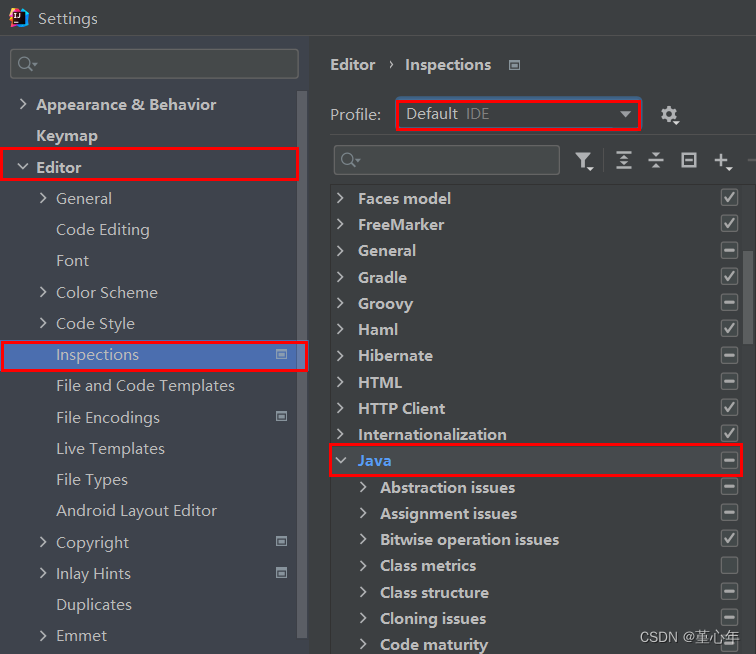This screenshot has width=756, height=654.
Task: Reset to empty inspections icon
Action: tap(688, 160)
